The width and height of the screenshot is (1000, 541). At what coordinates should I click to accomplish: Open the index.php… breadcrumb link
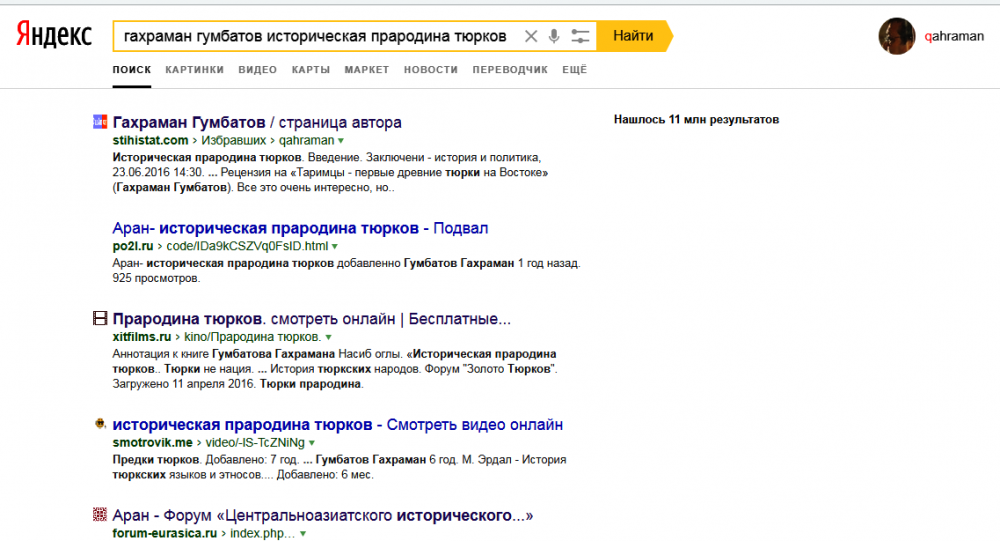pos(263,533)
